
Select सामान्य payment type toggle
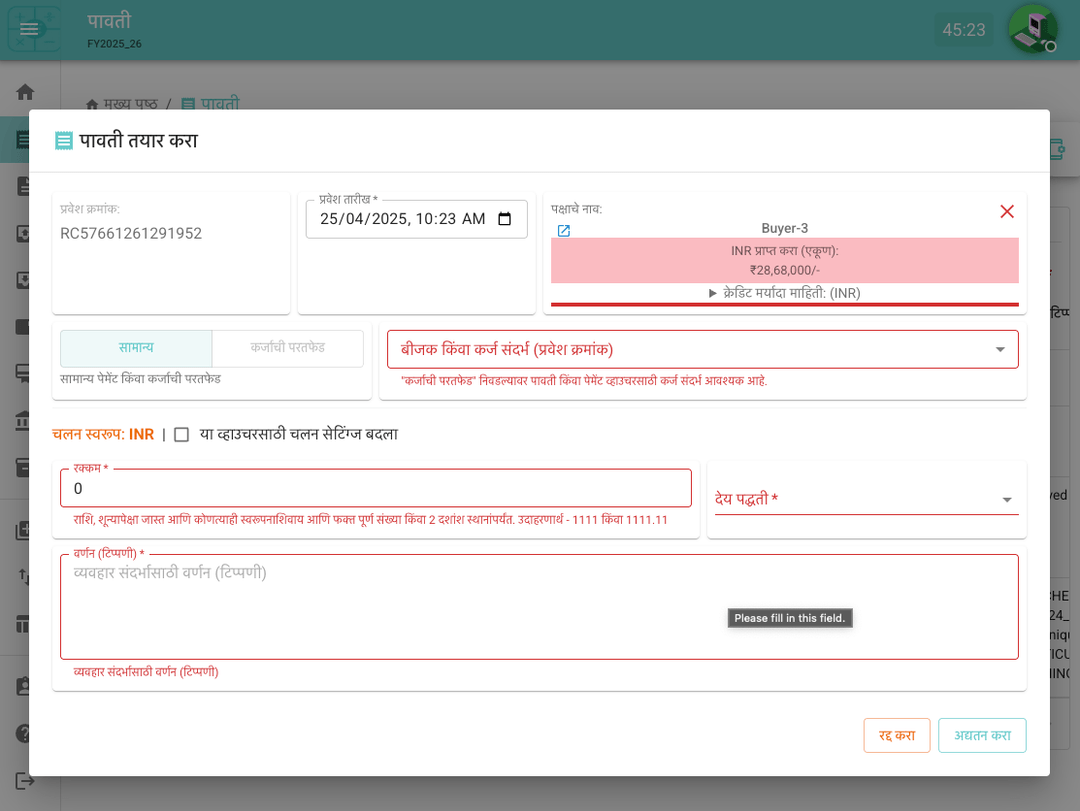pyautogui.click(x=136, y=348)
